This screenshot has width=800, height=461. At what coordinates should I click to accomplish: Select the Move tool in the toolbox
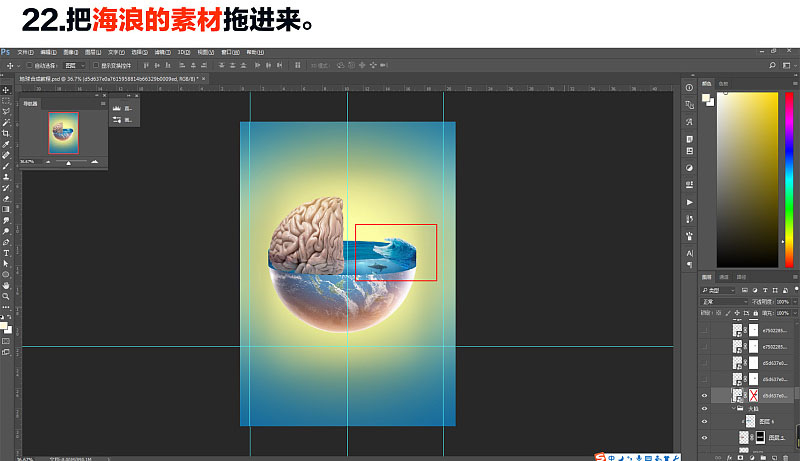click(6, 90)
